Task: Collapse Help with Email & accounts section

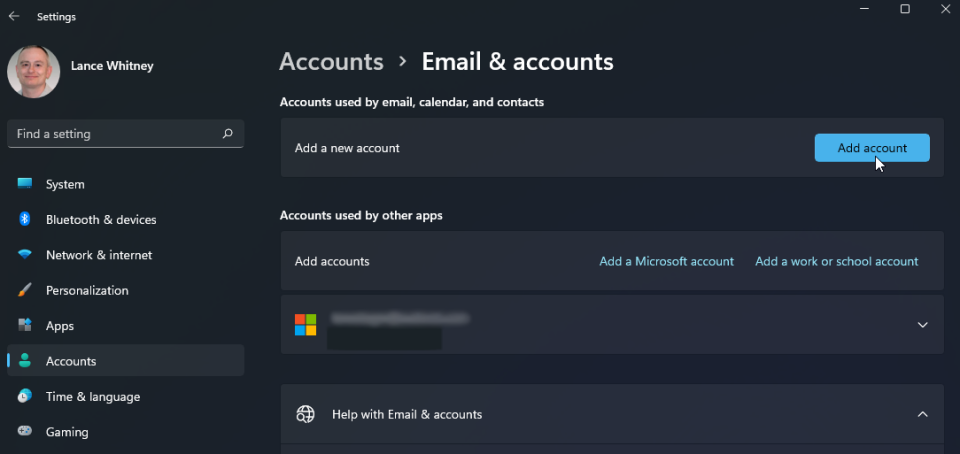Action: [x=923, y=414]
